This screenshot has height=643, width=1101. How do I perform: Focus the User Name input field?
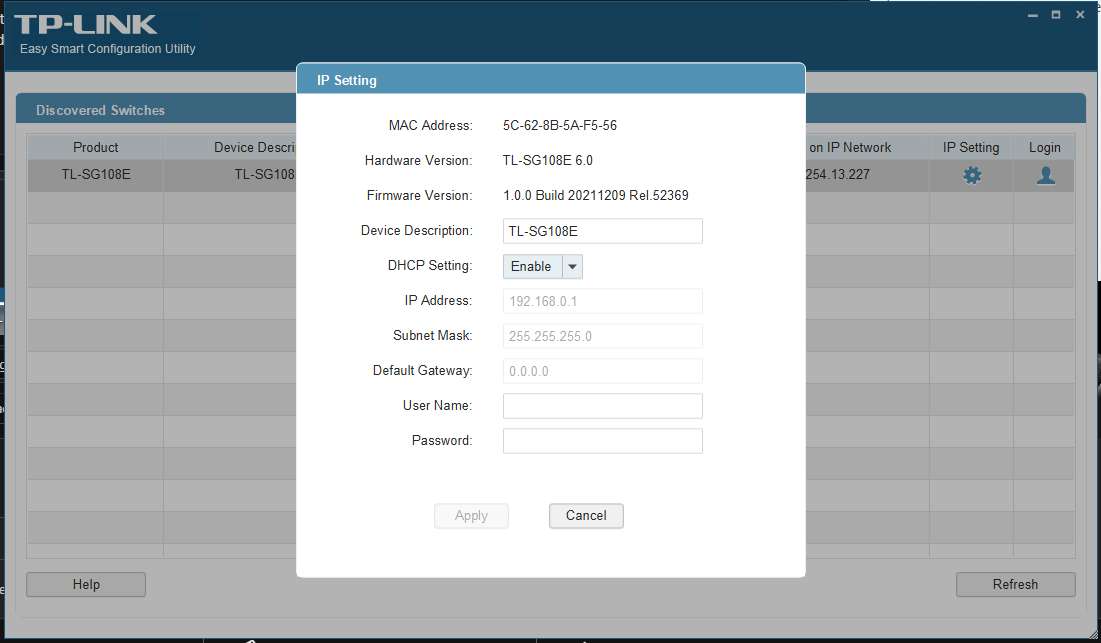[602, 406]
